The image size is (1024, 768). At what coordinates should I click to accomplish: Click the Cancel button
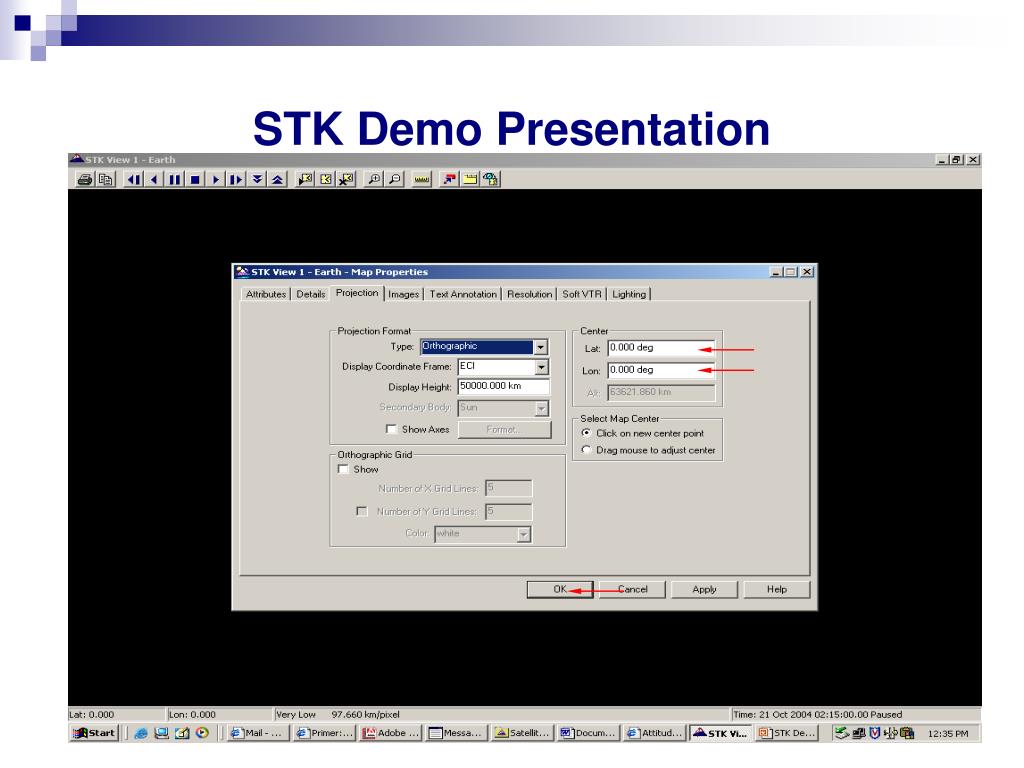tap(632, 589)
